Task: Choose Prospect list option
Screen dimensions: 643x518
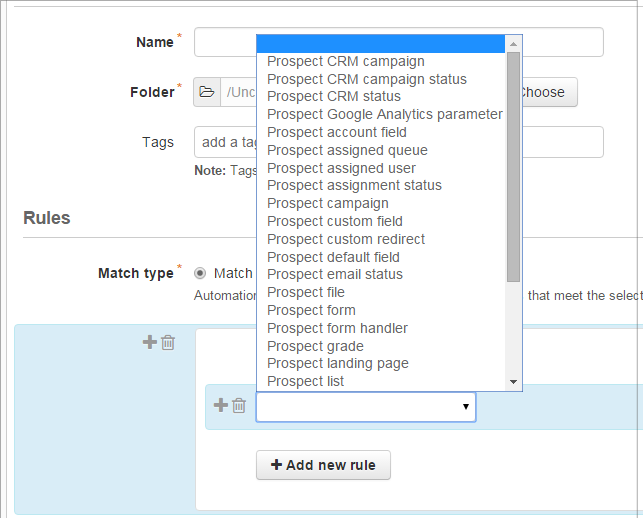Action: click(x=381, y=381)
